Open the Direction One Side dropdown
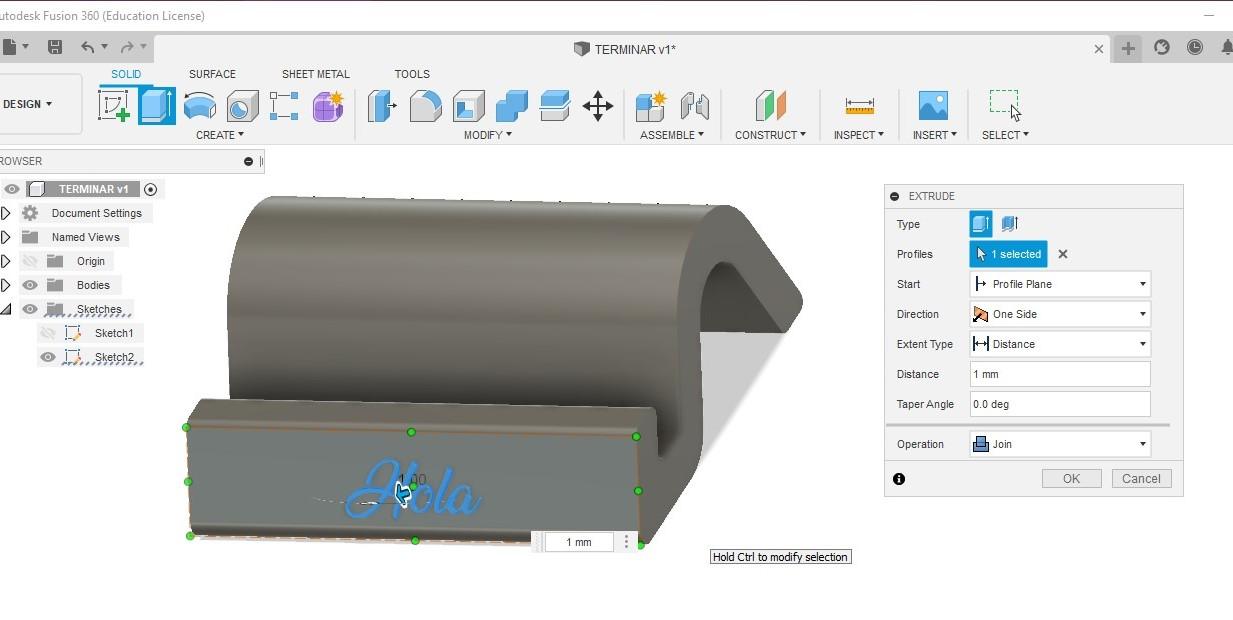The image size is (1233, 620). pyautogui.click(x=1060, y=314)
